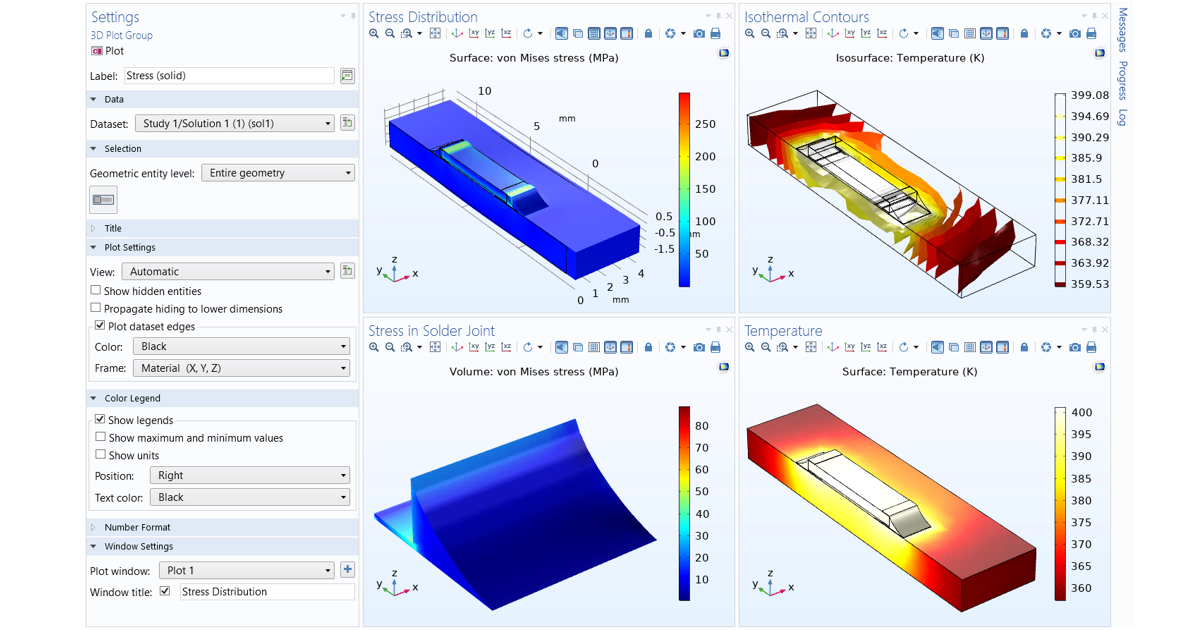Print the Temperature plot

(x=1091, y=348)
